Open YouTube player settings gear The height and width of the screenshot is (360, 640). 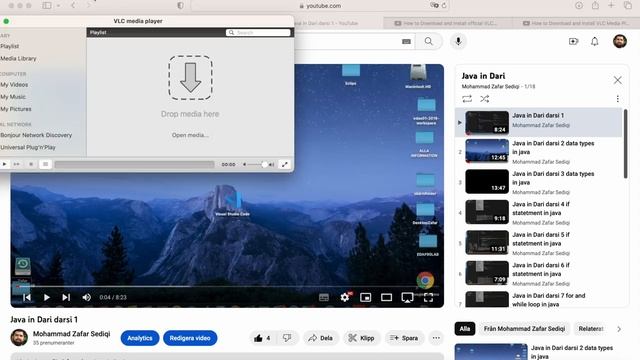coord(345,297)
